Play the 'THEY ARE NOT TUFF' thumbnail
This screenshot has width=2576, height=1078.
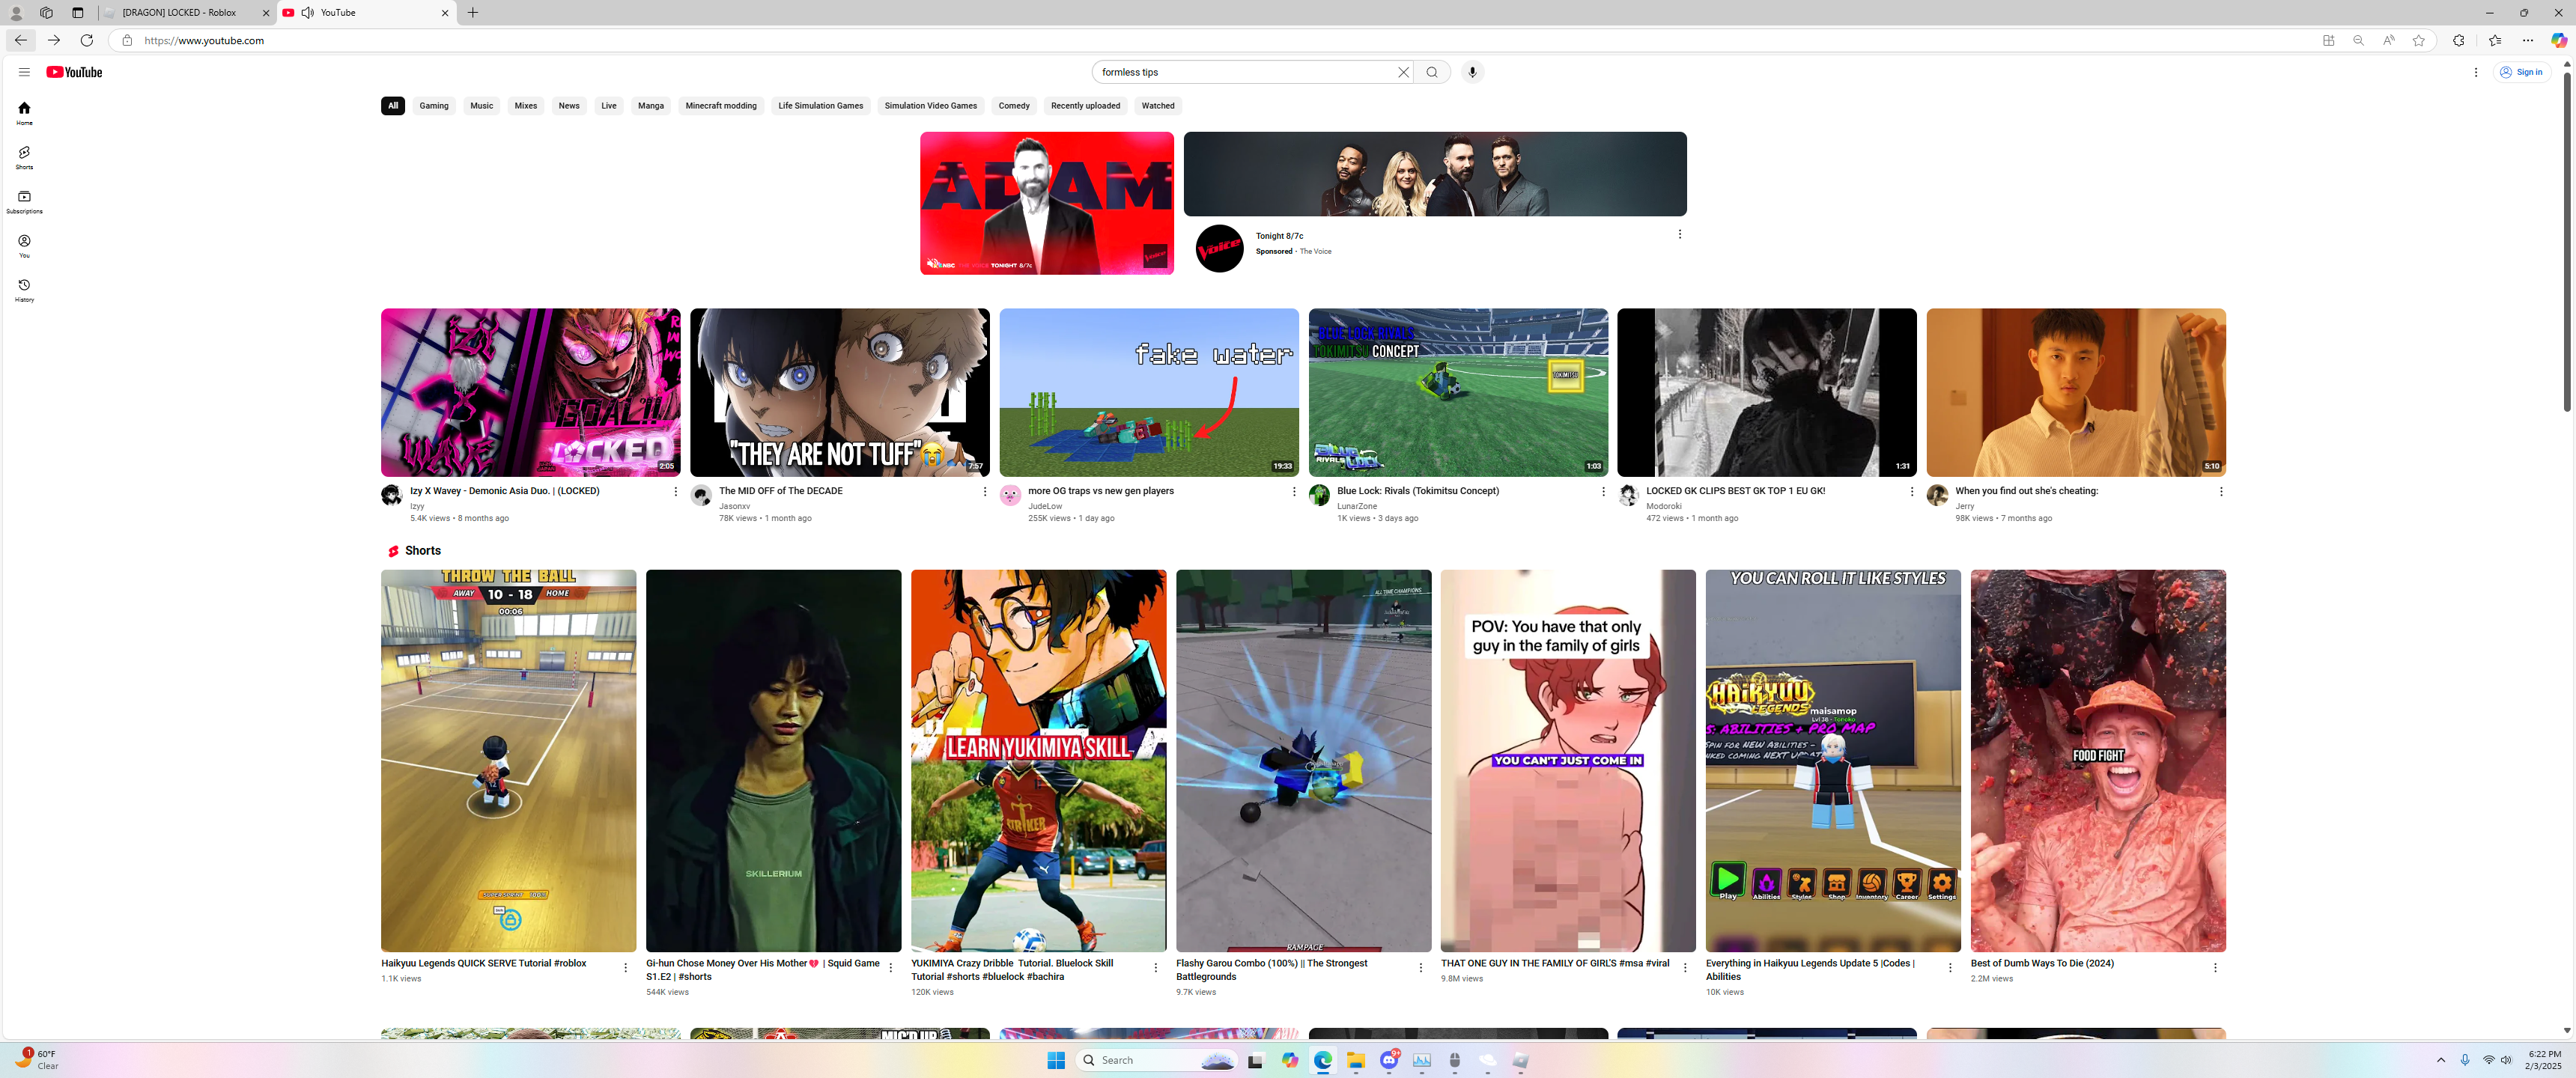tap(840, 392)
